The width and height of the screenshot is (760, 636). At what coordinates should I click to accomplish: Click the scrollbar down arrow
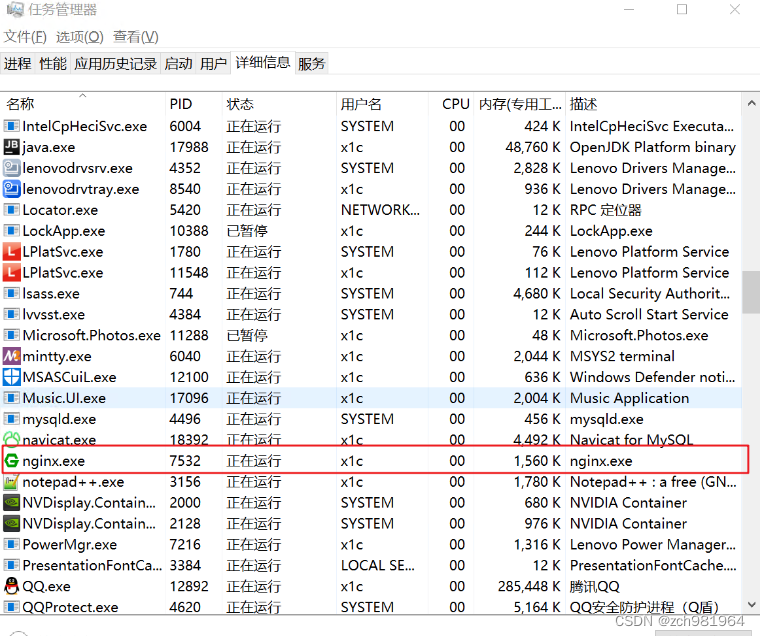tap(751, 604)
